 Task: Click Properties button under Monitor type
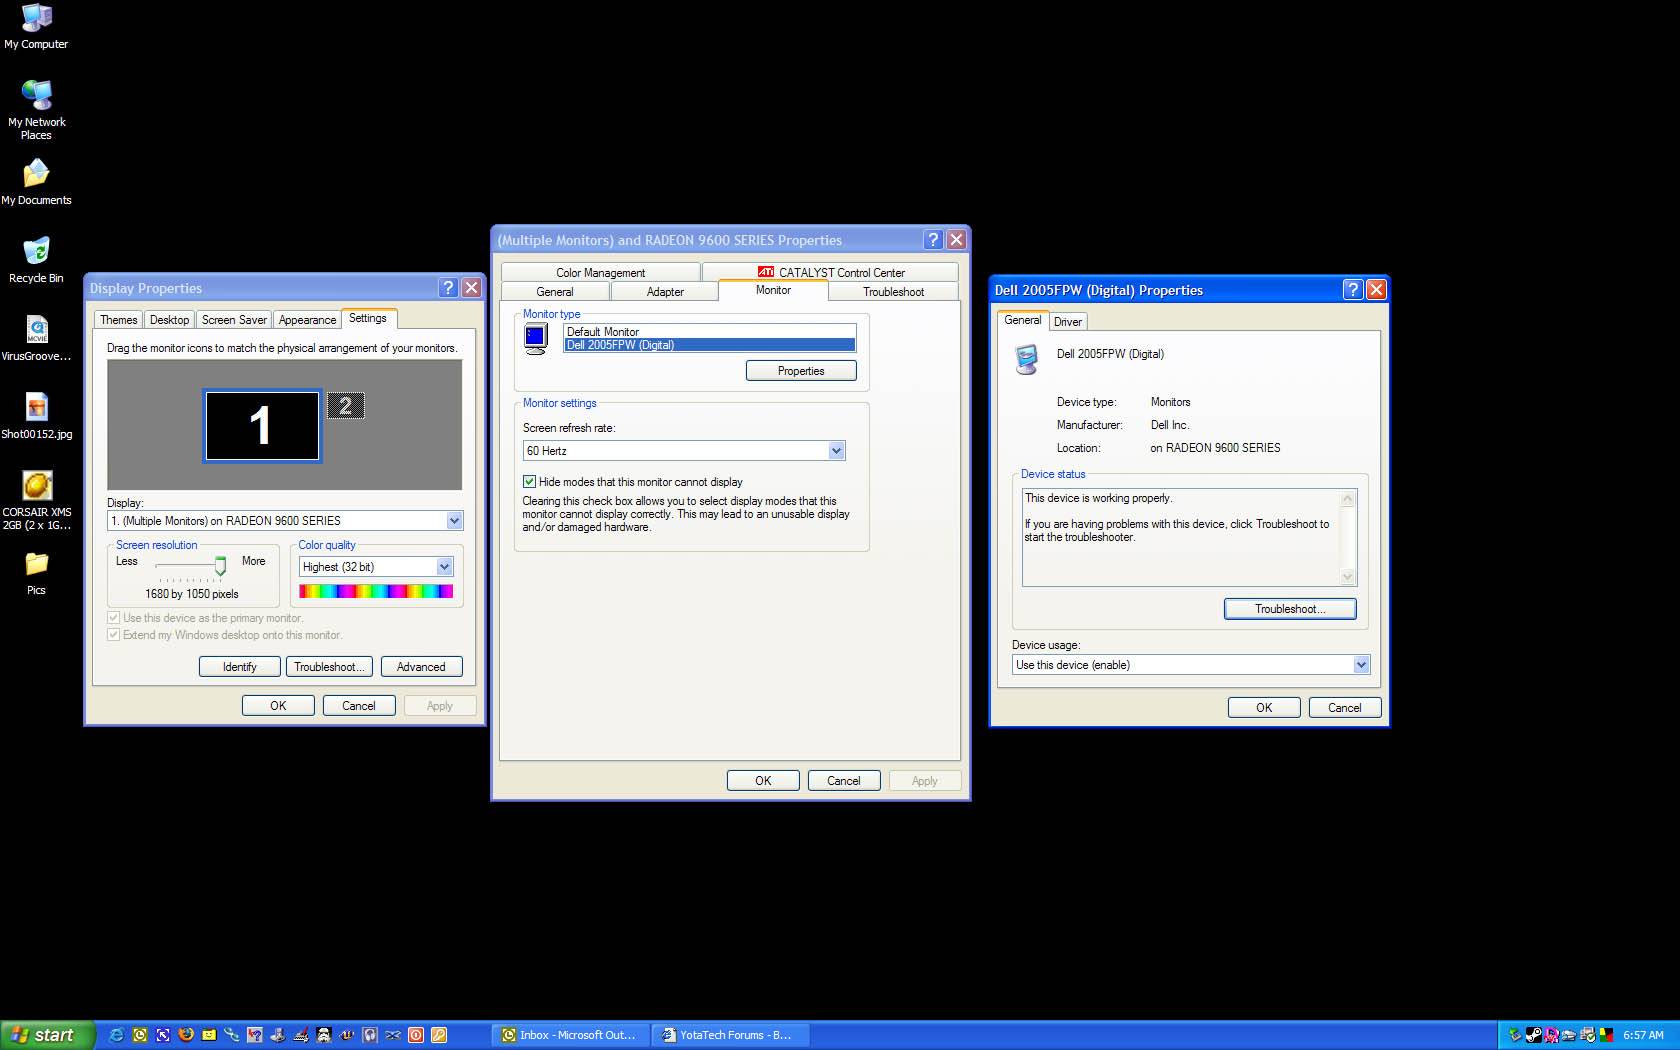pos(801,371)
